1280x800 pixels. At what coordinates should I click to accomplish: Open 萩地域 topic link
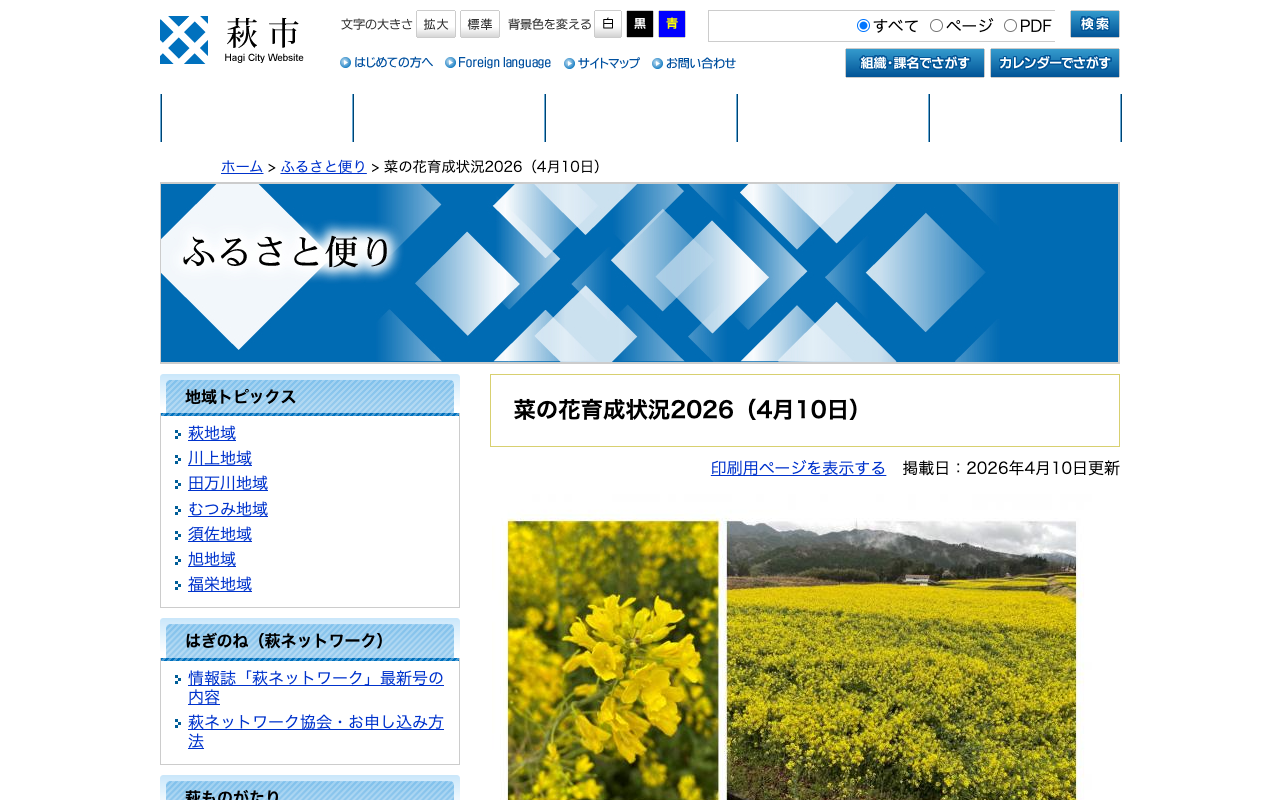coord(212,434)
